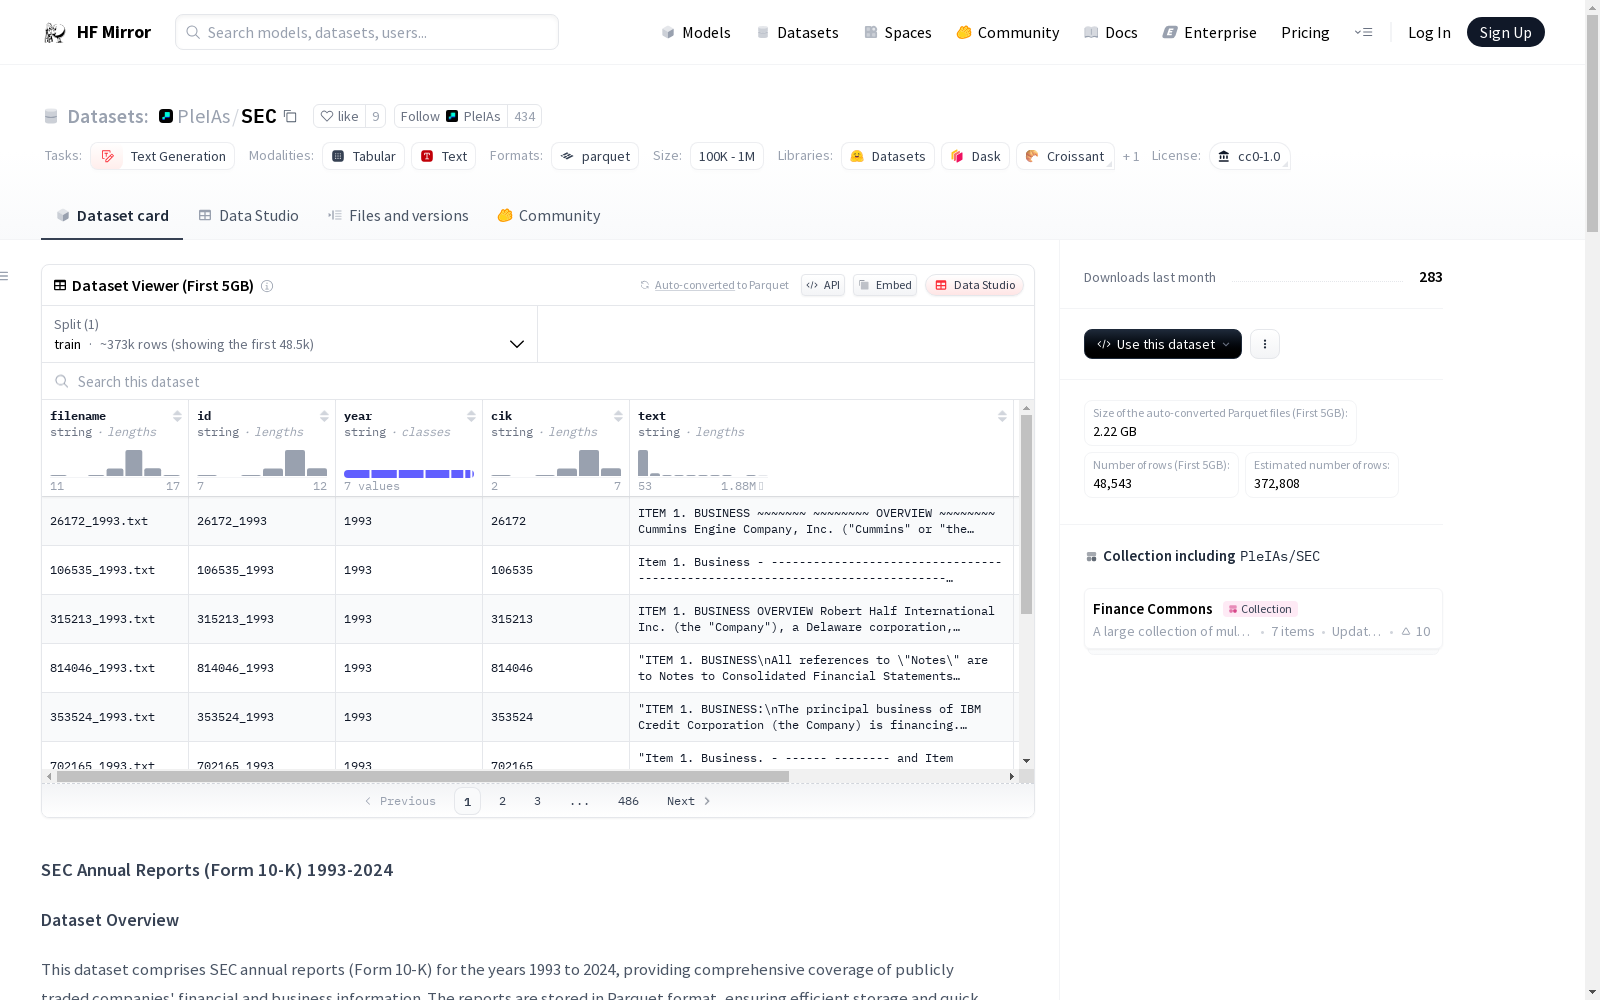Select the Dask library tag
Image resolution: width=1600 pixels, height=1000 pixels.
[x=975, y=156]
